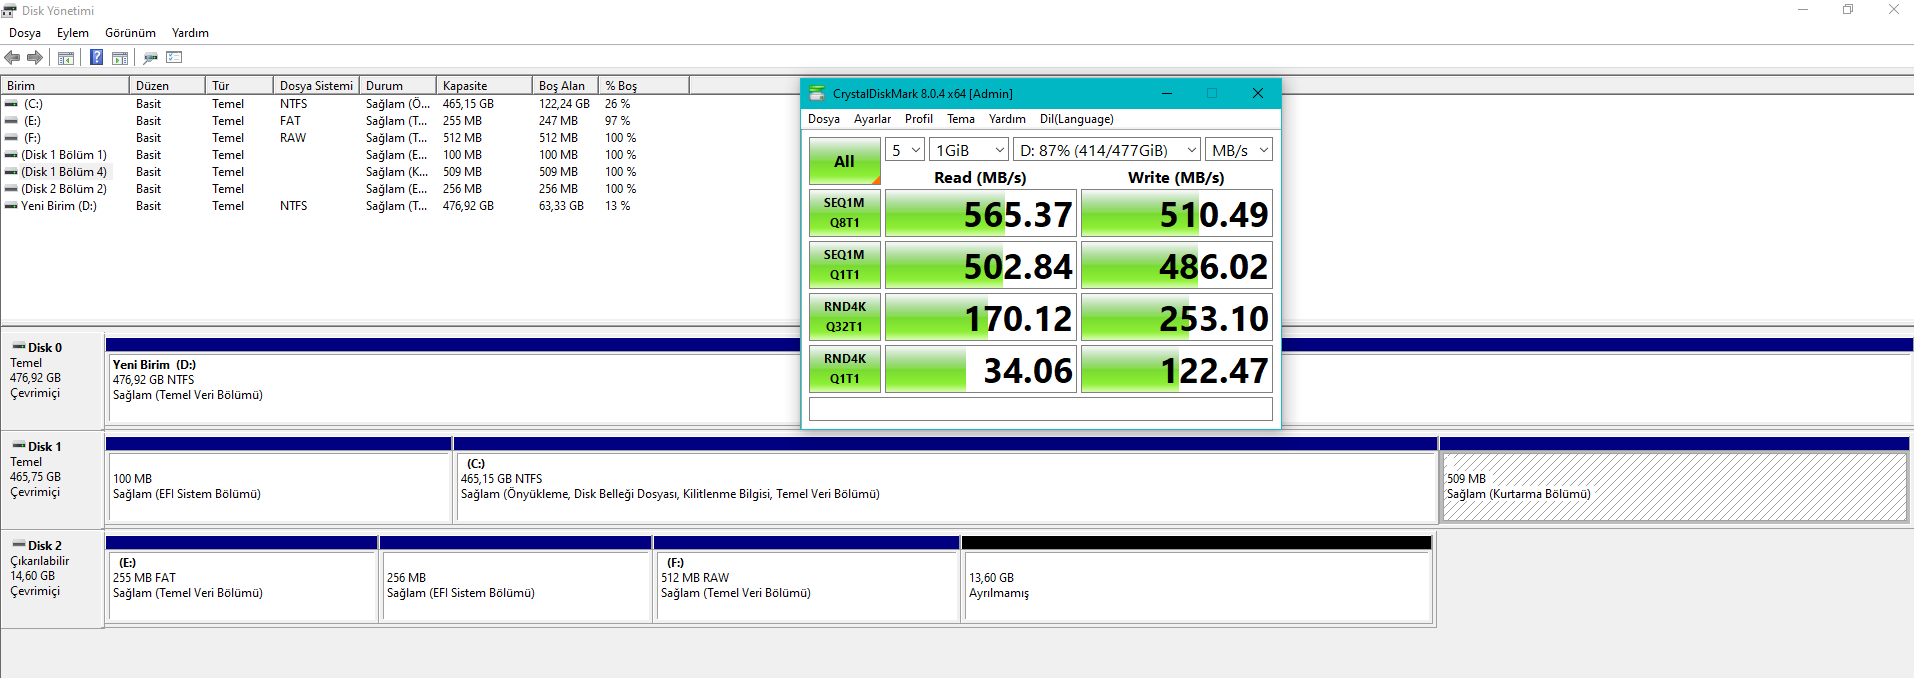The image size is (1914, 678).
Task: Open the Dil(Language) menu
Action: [1077, 119]
